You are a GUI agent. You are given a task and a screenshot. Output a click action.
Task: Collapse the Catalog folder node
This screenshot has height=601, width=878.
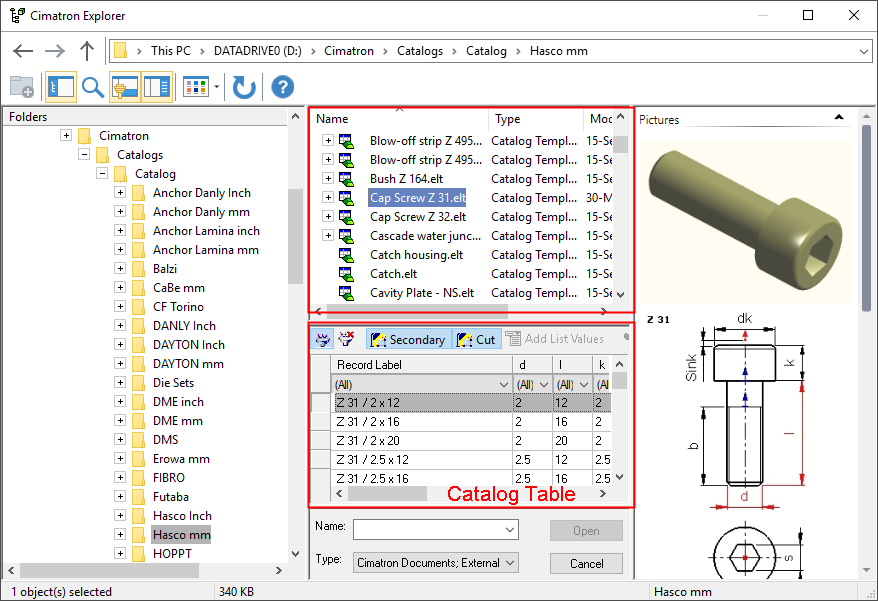tap(102, 174)
